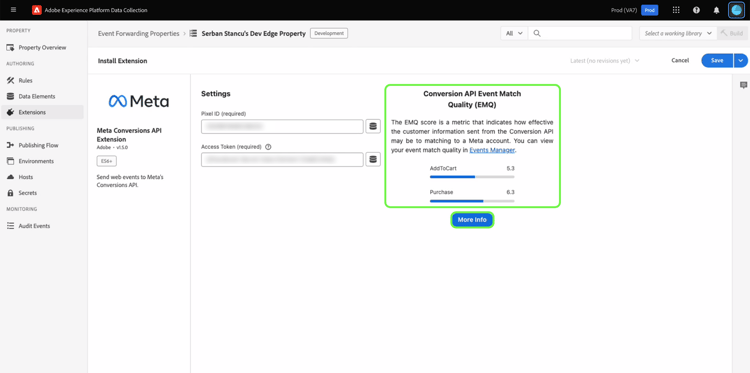Click the Development tag badge

(x=329, y=33)
